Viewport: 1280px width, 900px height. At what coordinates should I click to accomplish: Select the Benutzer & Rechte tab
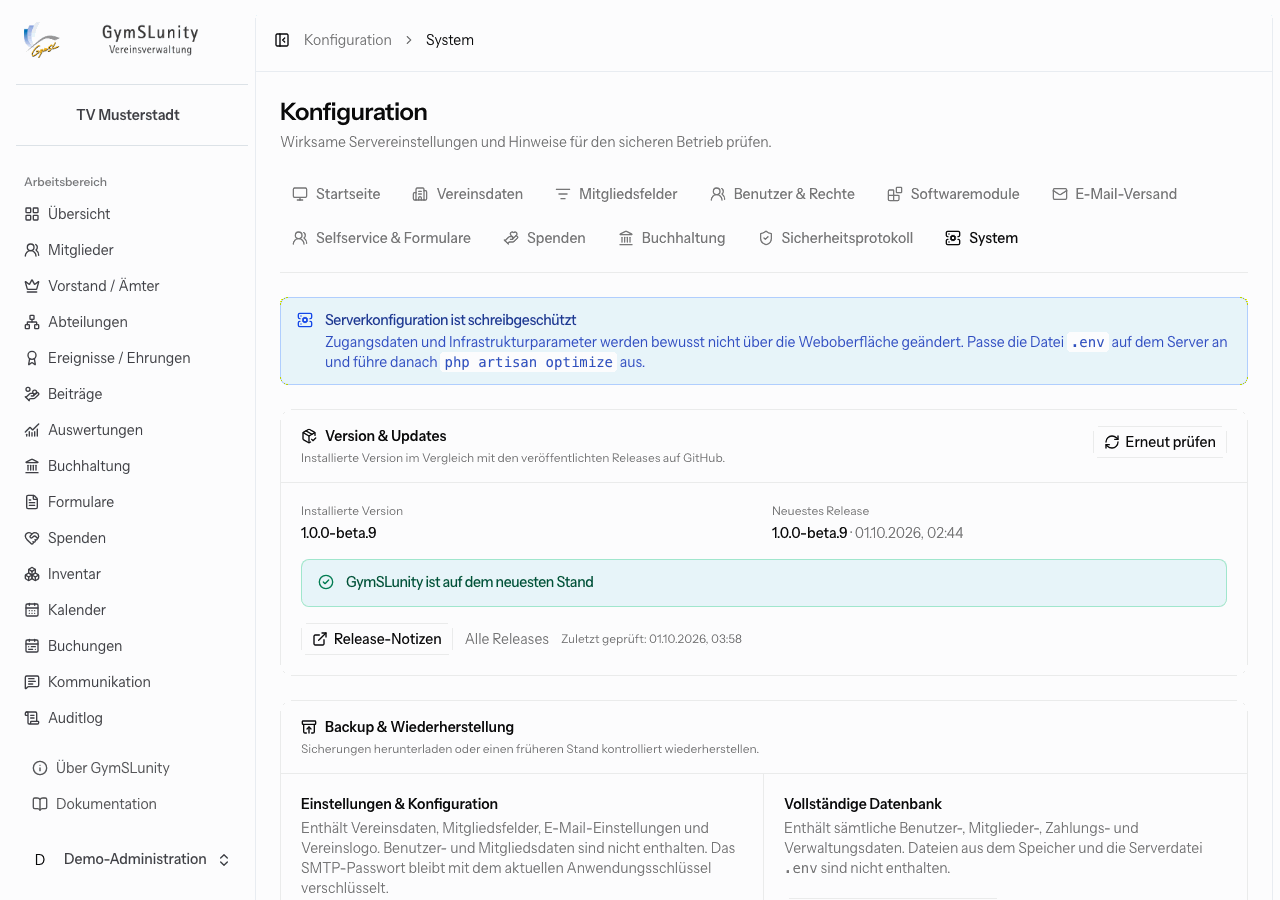click(782, 194)
